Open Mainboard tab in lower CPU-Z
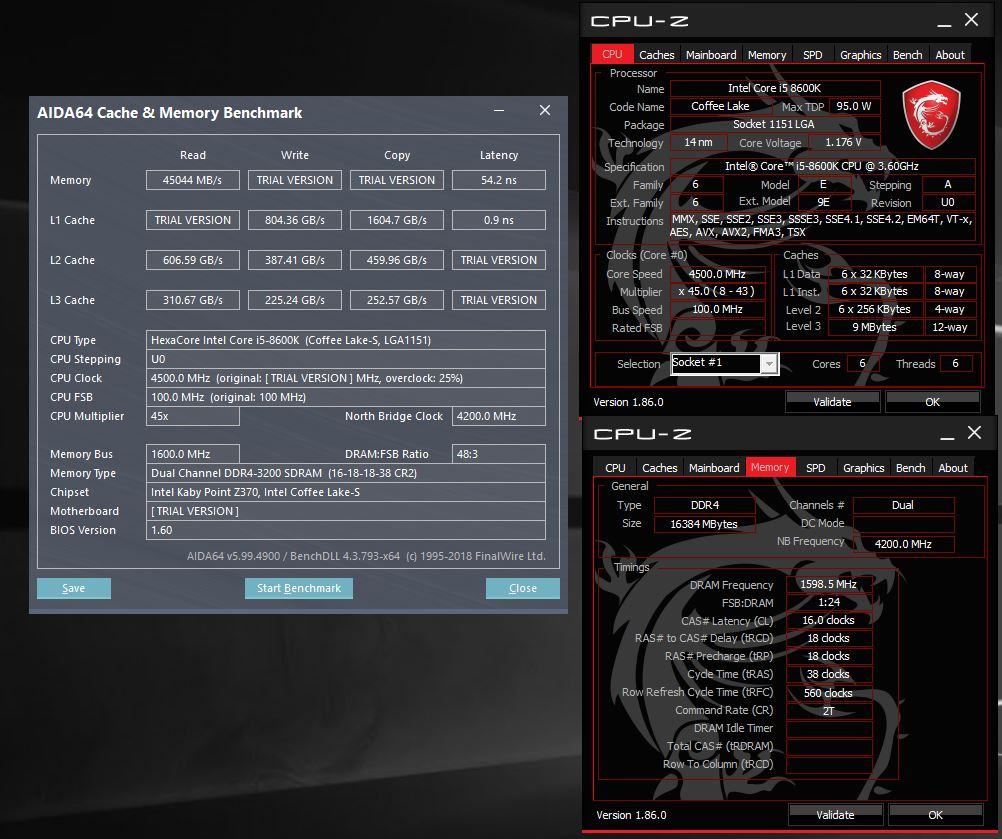The height and width of the screenshot is (839, 1002). [714, 468]
